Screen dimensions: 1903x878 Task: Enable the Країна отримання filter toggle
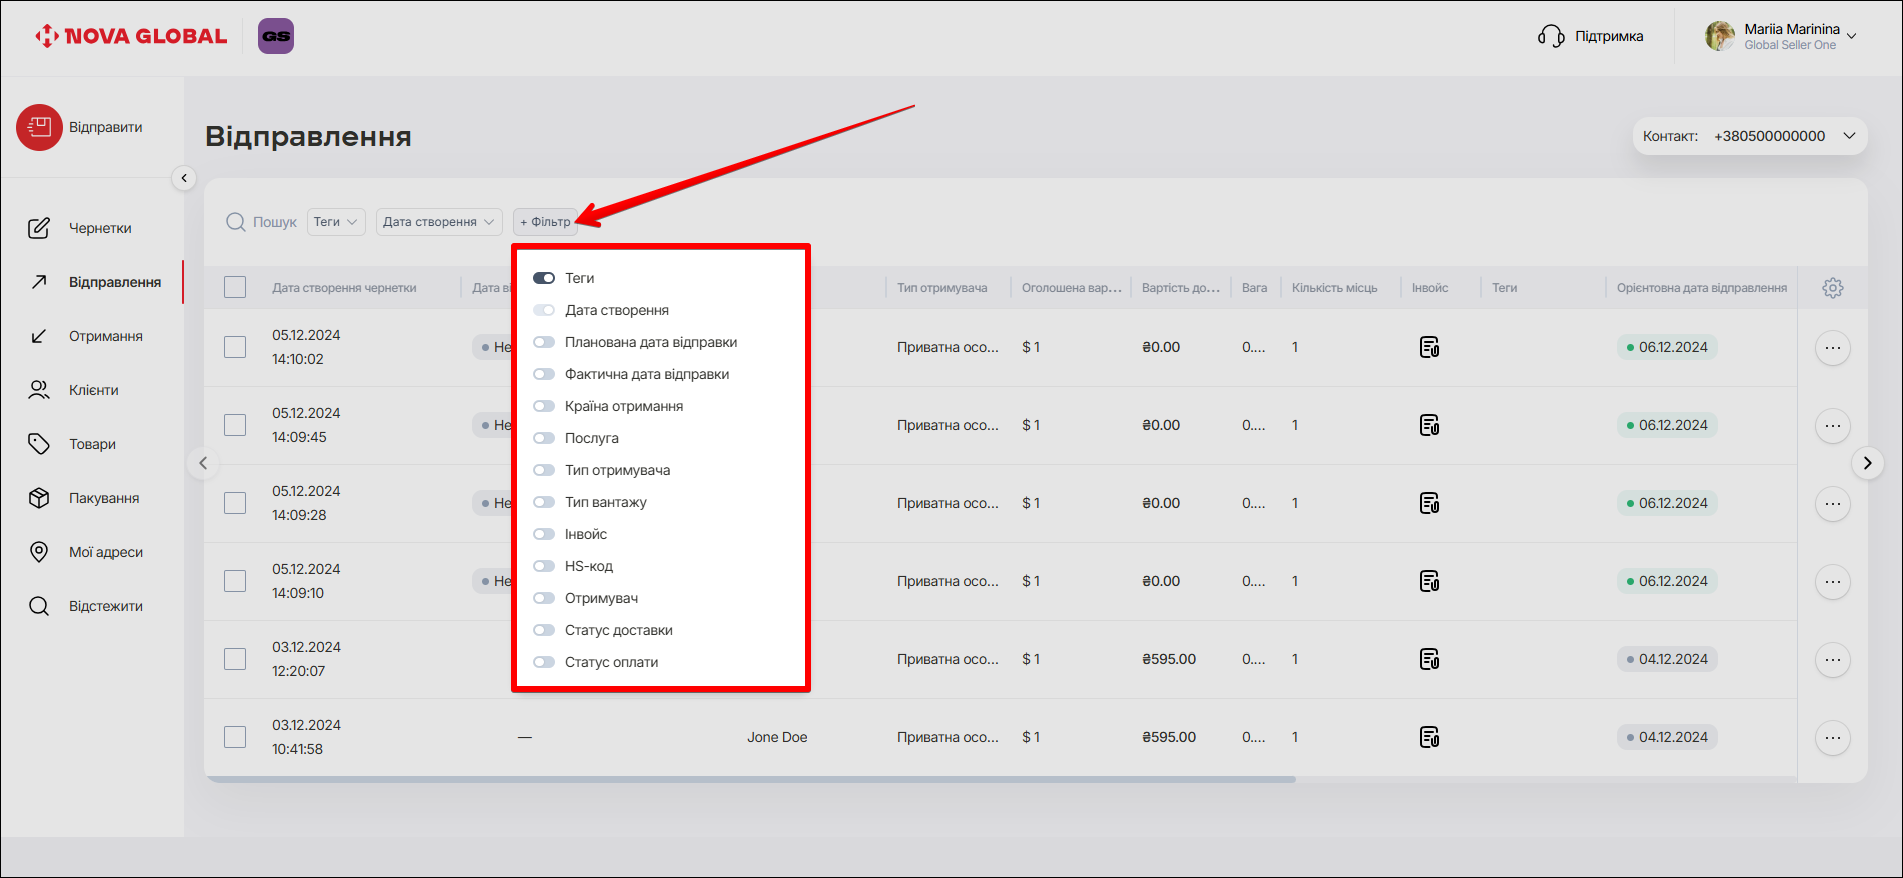point(544,406)
